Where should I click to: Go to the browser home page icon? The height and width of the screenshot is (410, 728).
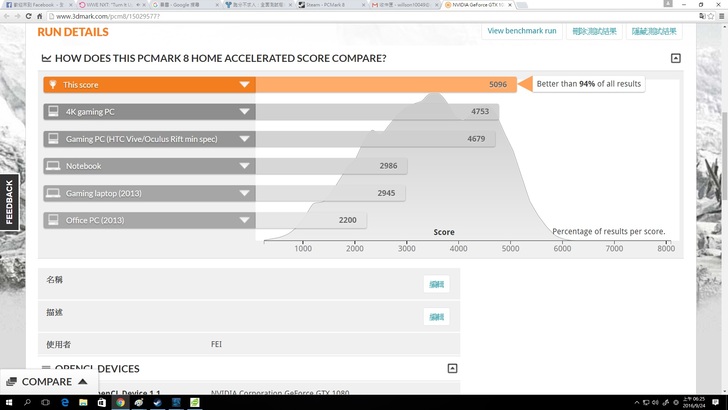[x=39, y=16]
